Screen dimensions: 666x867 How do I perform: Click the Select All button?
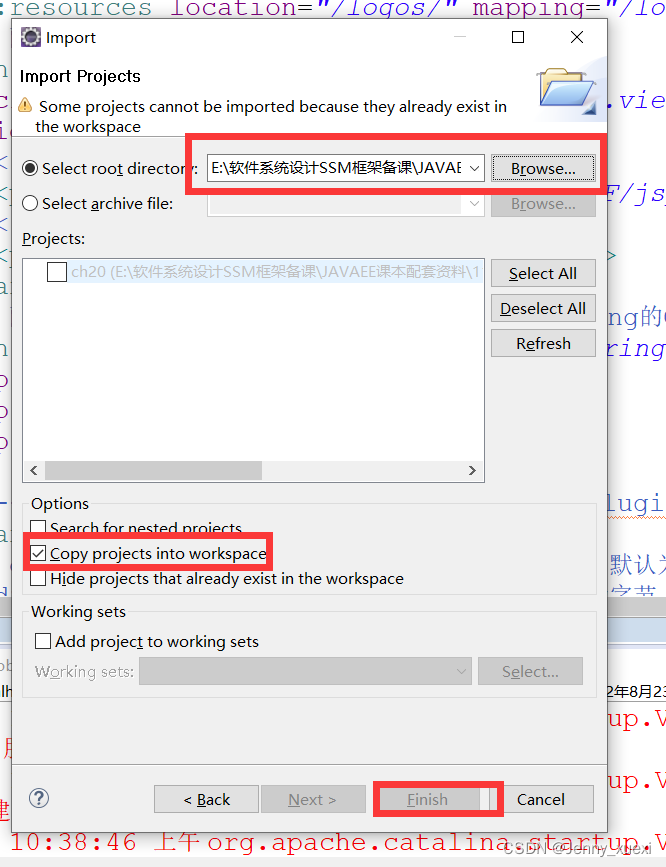543,273
